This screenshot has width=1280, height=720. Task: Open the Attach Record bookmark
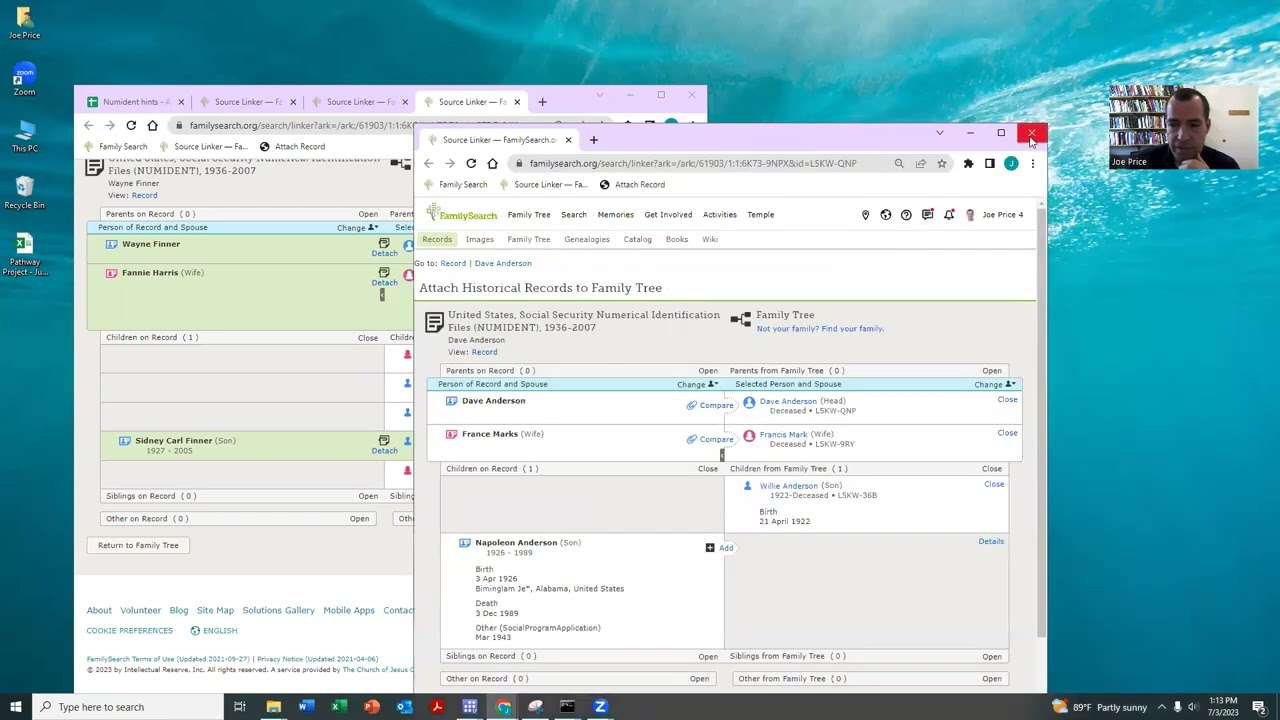click(x=632, y=185)
